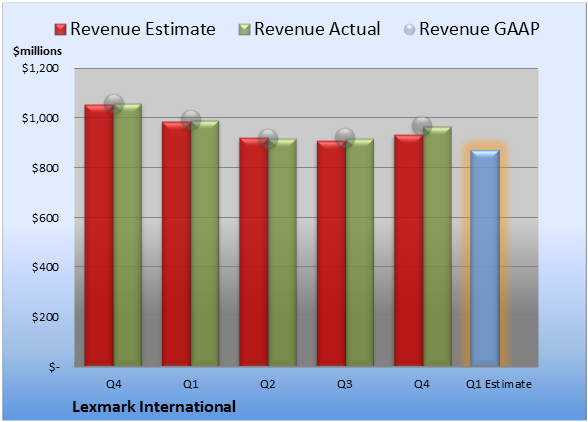
Task: Click the green Revenue Actual legend swatch
Action: tap(244, 30)
